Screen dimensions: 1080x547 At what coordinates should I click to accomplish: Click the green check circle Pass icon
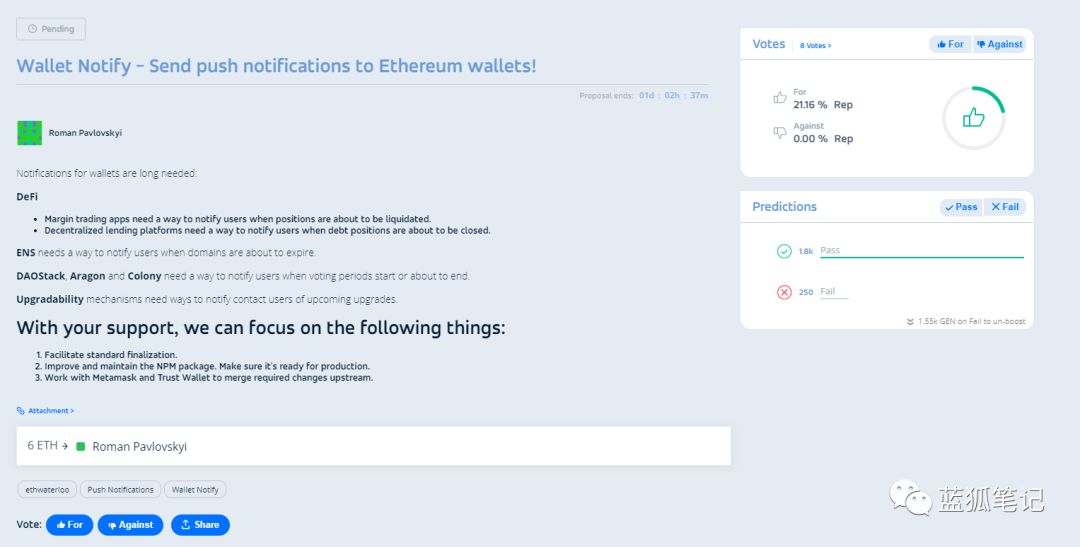(x=784, y=251)
